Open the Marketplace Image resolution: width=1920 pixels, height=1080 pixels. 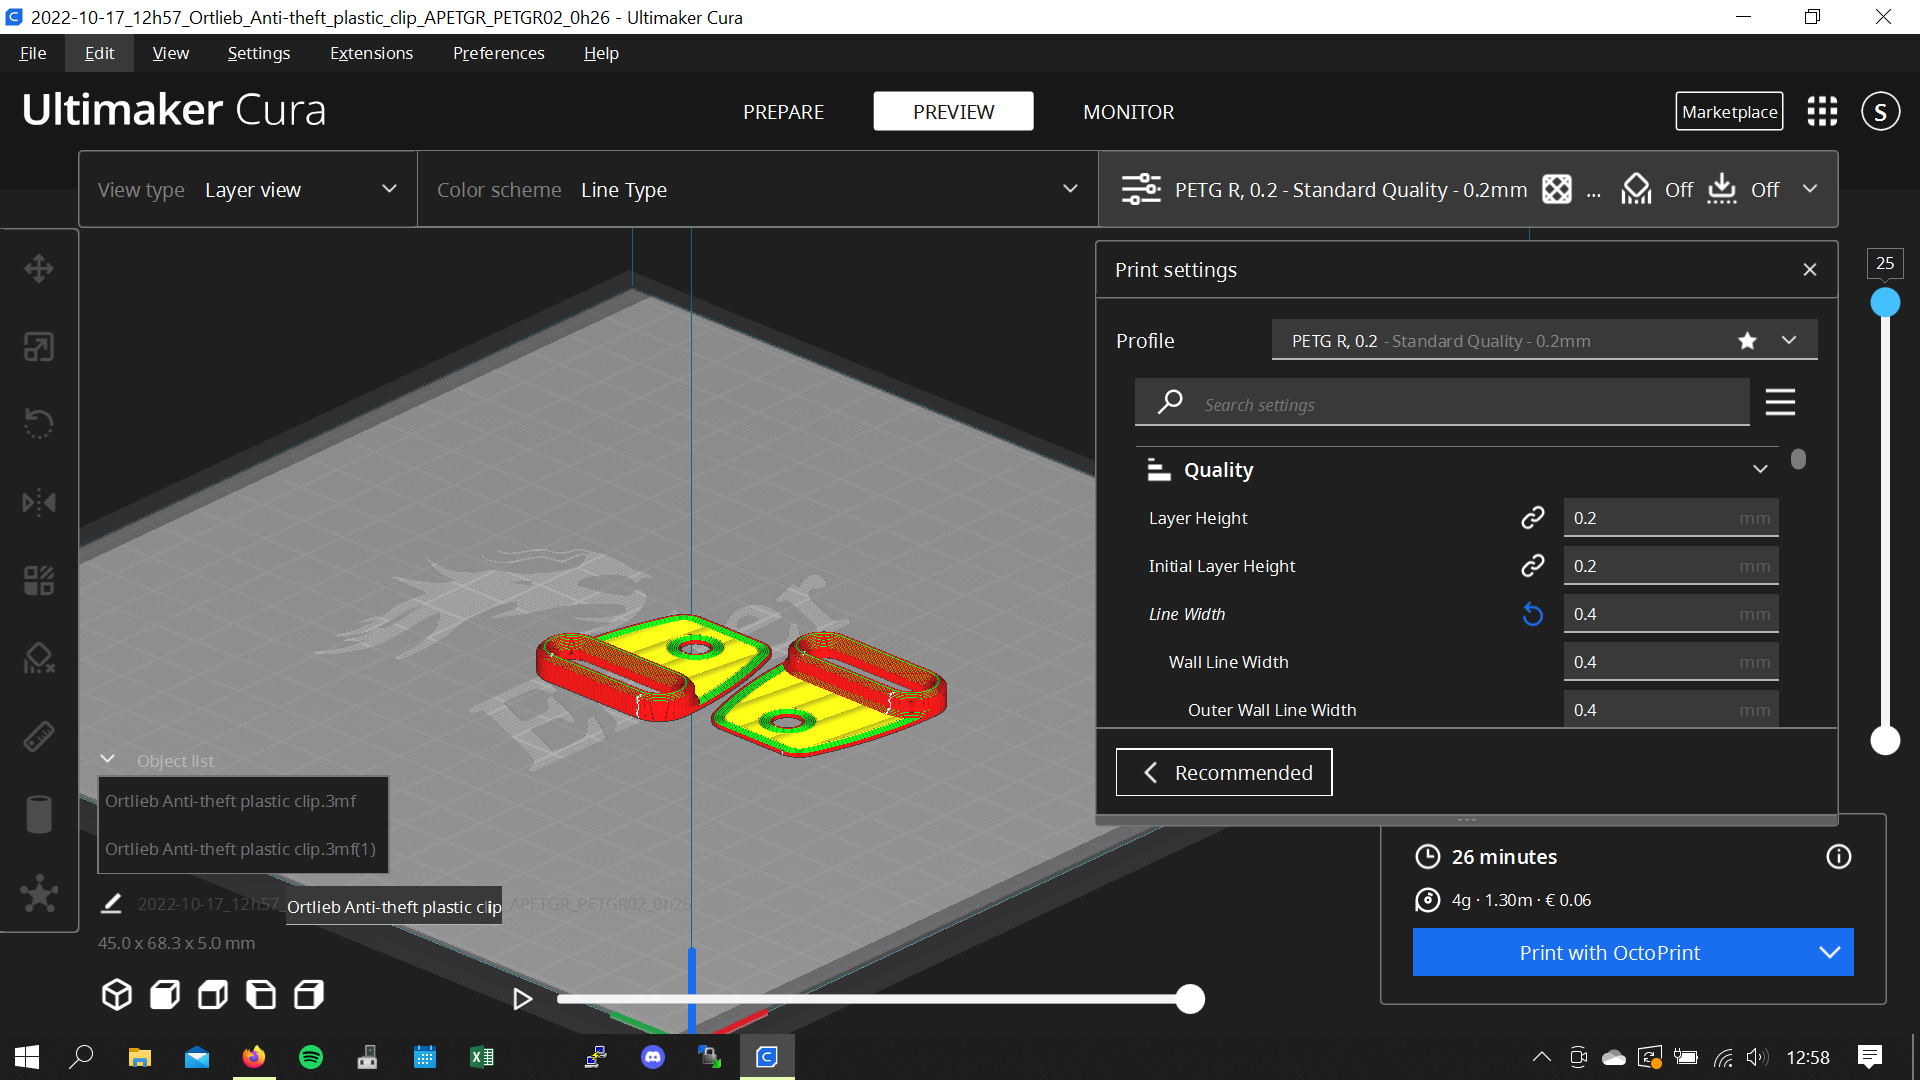[x=1729, y=111]
